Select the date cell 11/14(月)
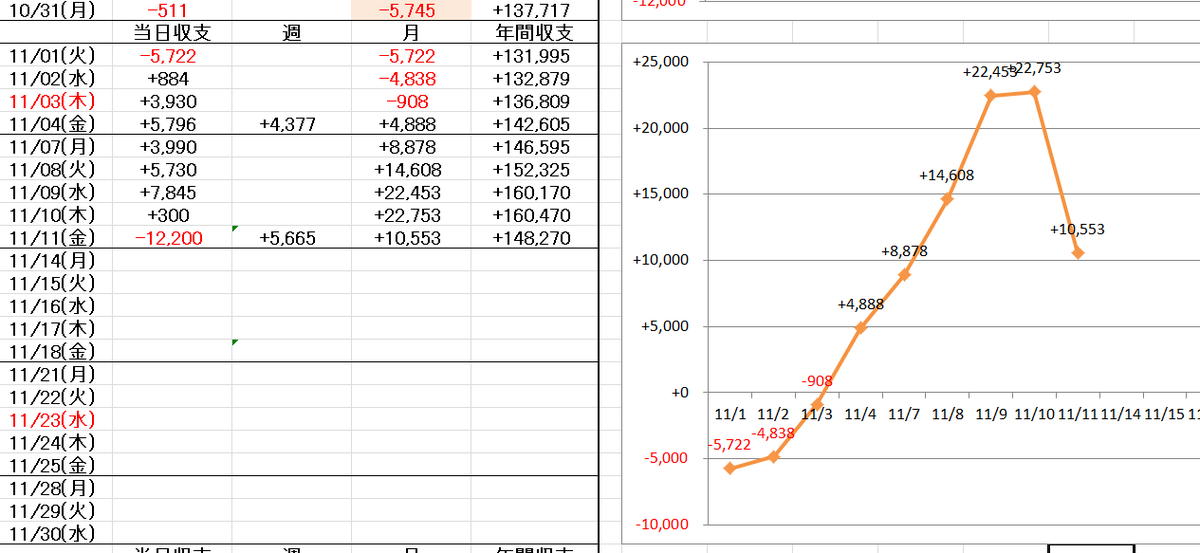Image resolution: width=1200 pixels, height=553 pixels. [55, 261]
